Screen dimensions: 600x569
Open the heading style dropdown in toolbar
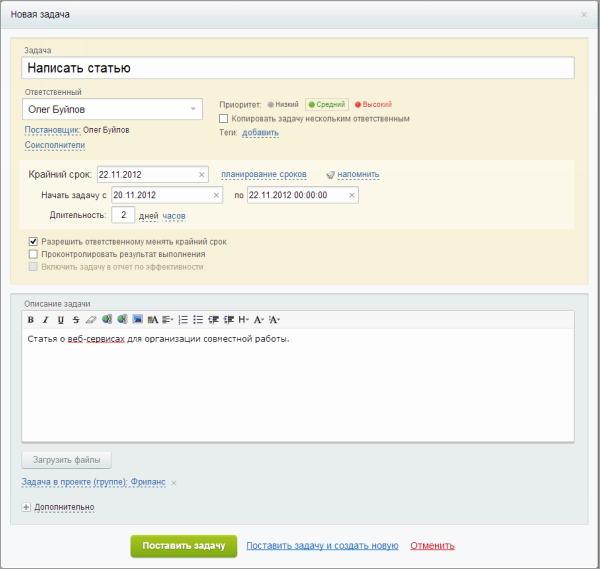click(x=244, y=320)
